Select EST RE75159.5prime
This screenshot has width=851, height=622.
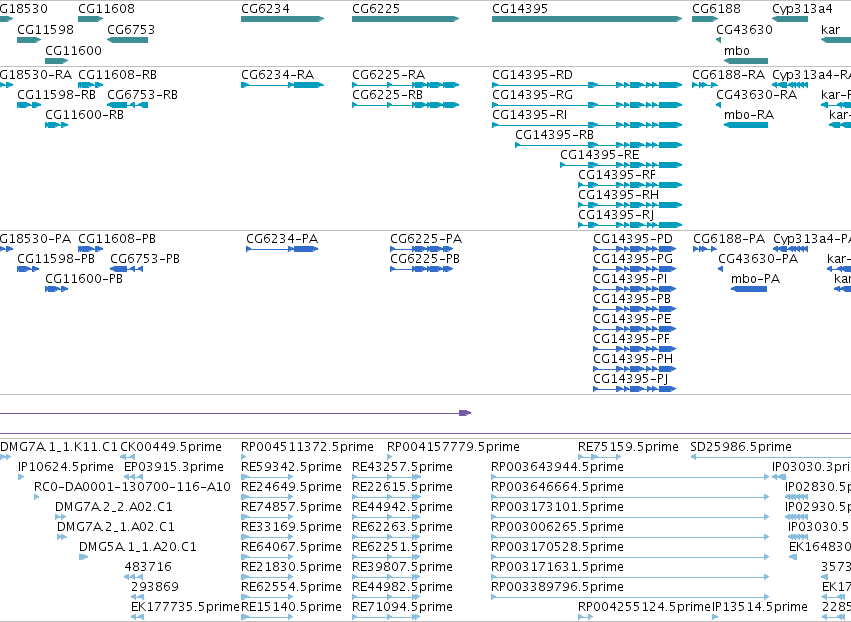click(628, 447)
